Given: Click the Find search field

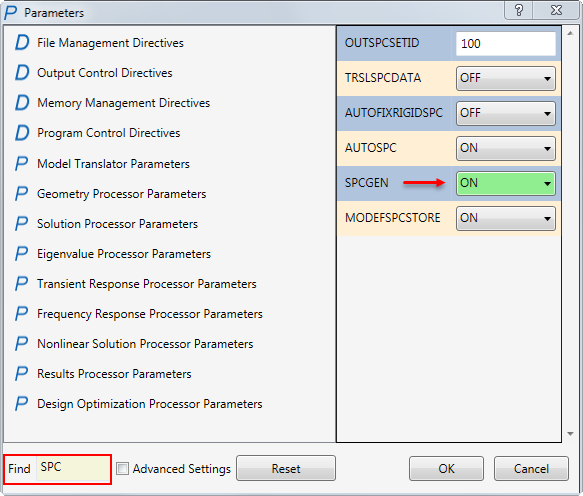Looking at the screenshot, I should tap(73, 467).
